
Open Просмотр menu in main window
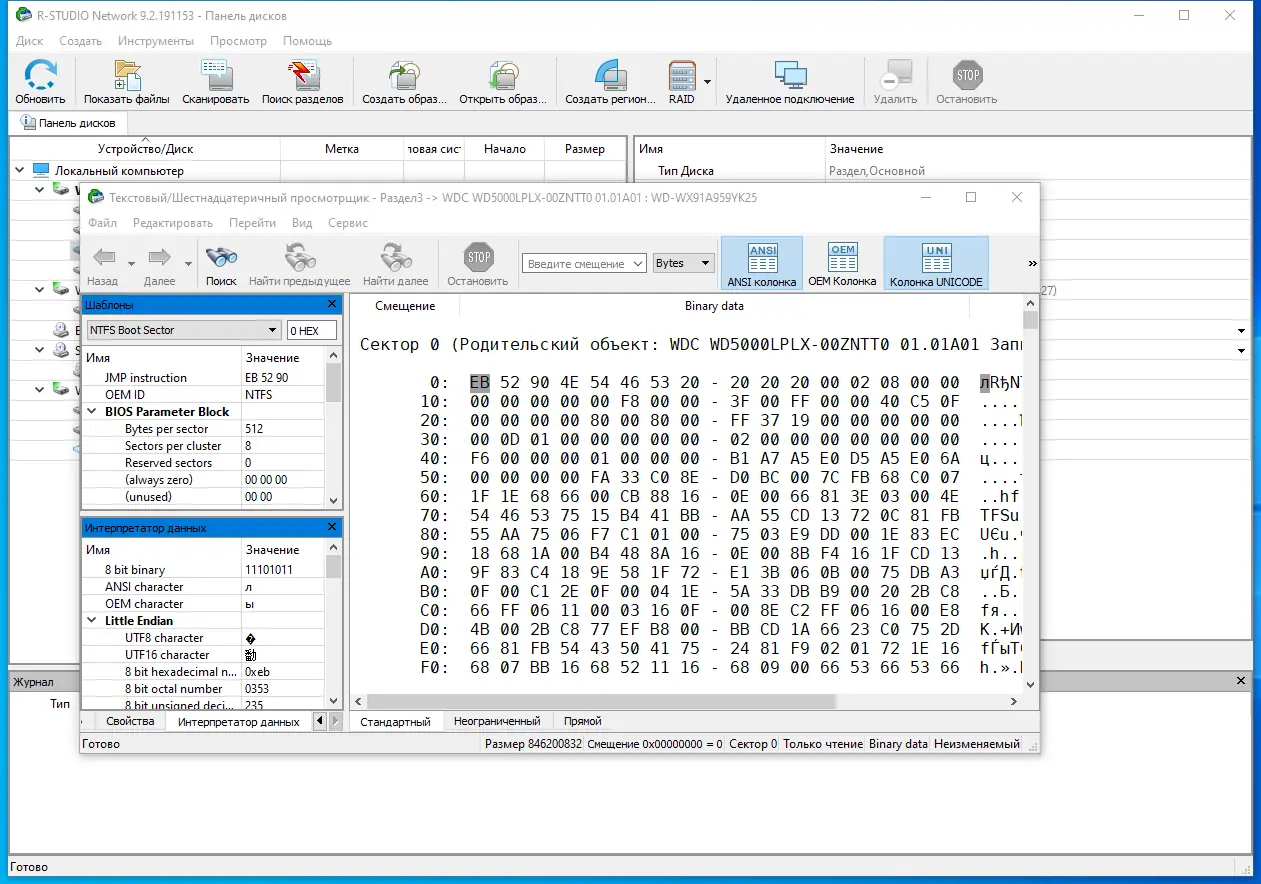click(238, 41)
